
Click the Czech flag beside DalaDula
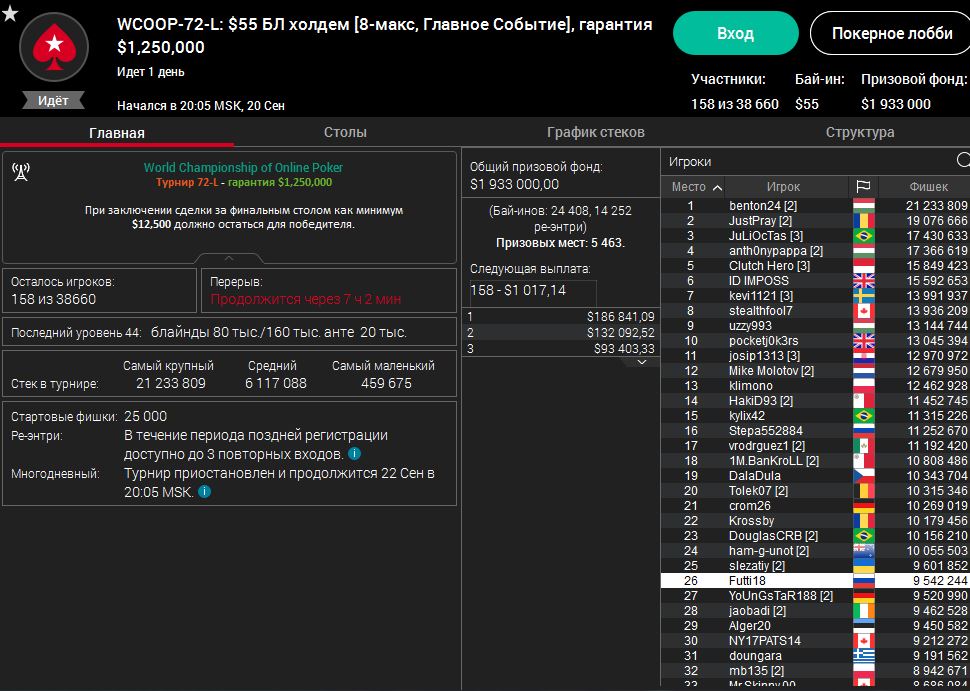pos(864,476)
